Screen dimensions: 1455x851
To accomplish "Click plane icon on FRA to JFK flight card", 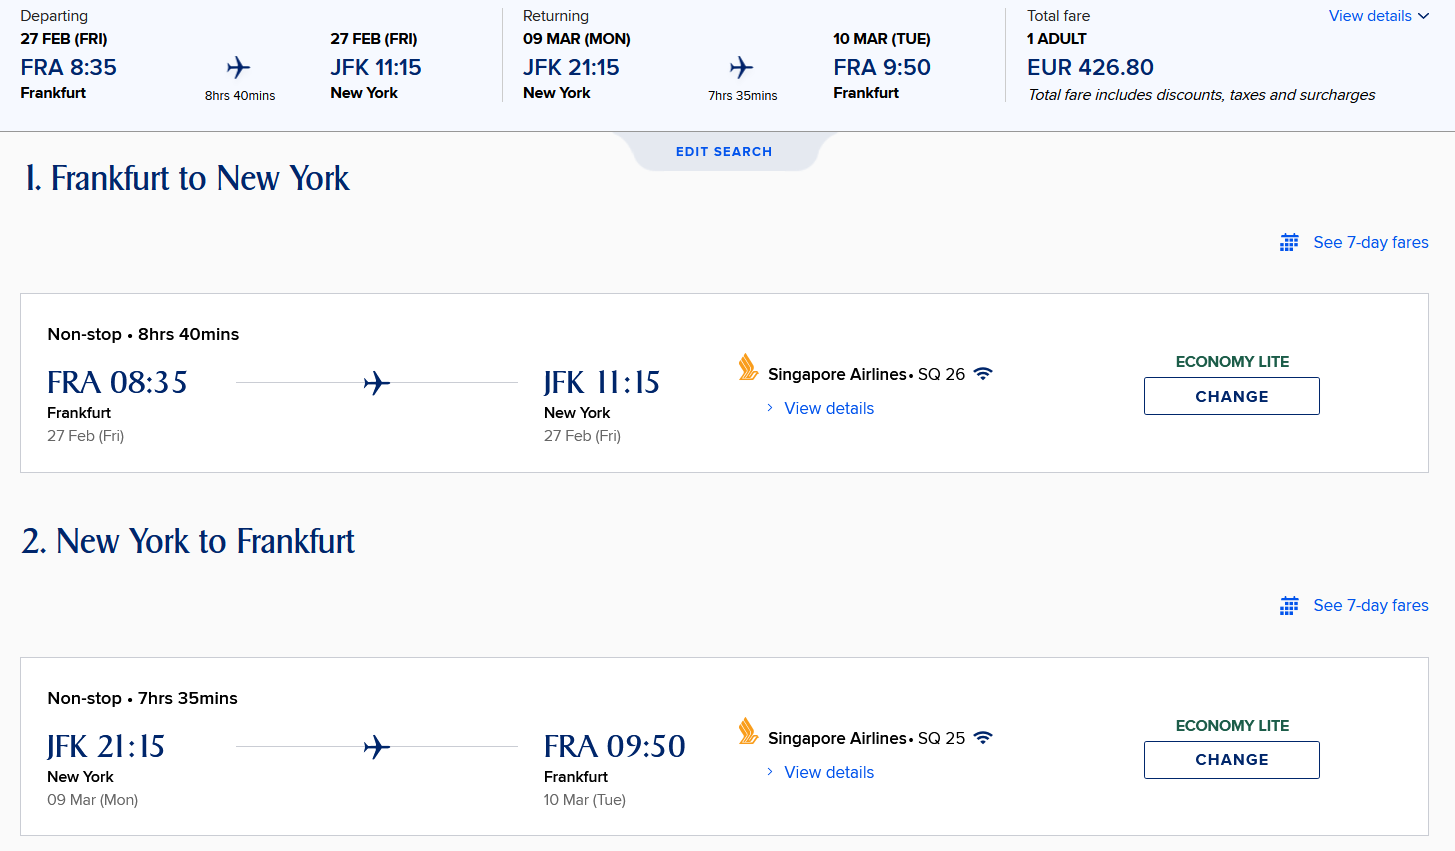I will [x=376, y=383].
